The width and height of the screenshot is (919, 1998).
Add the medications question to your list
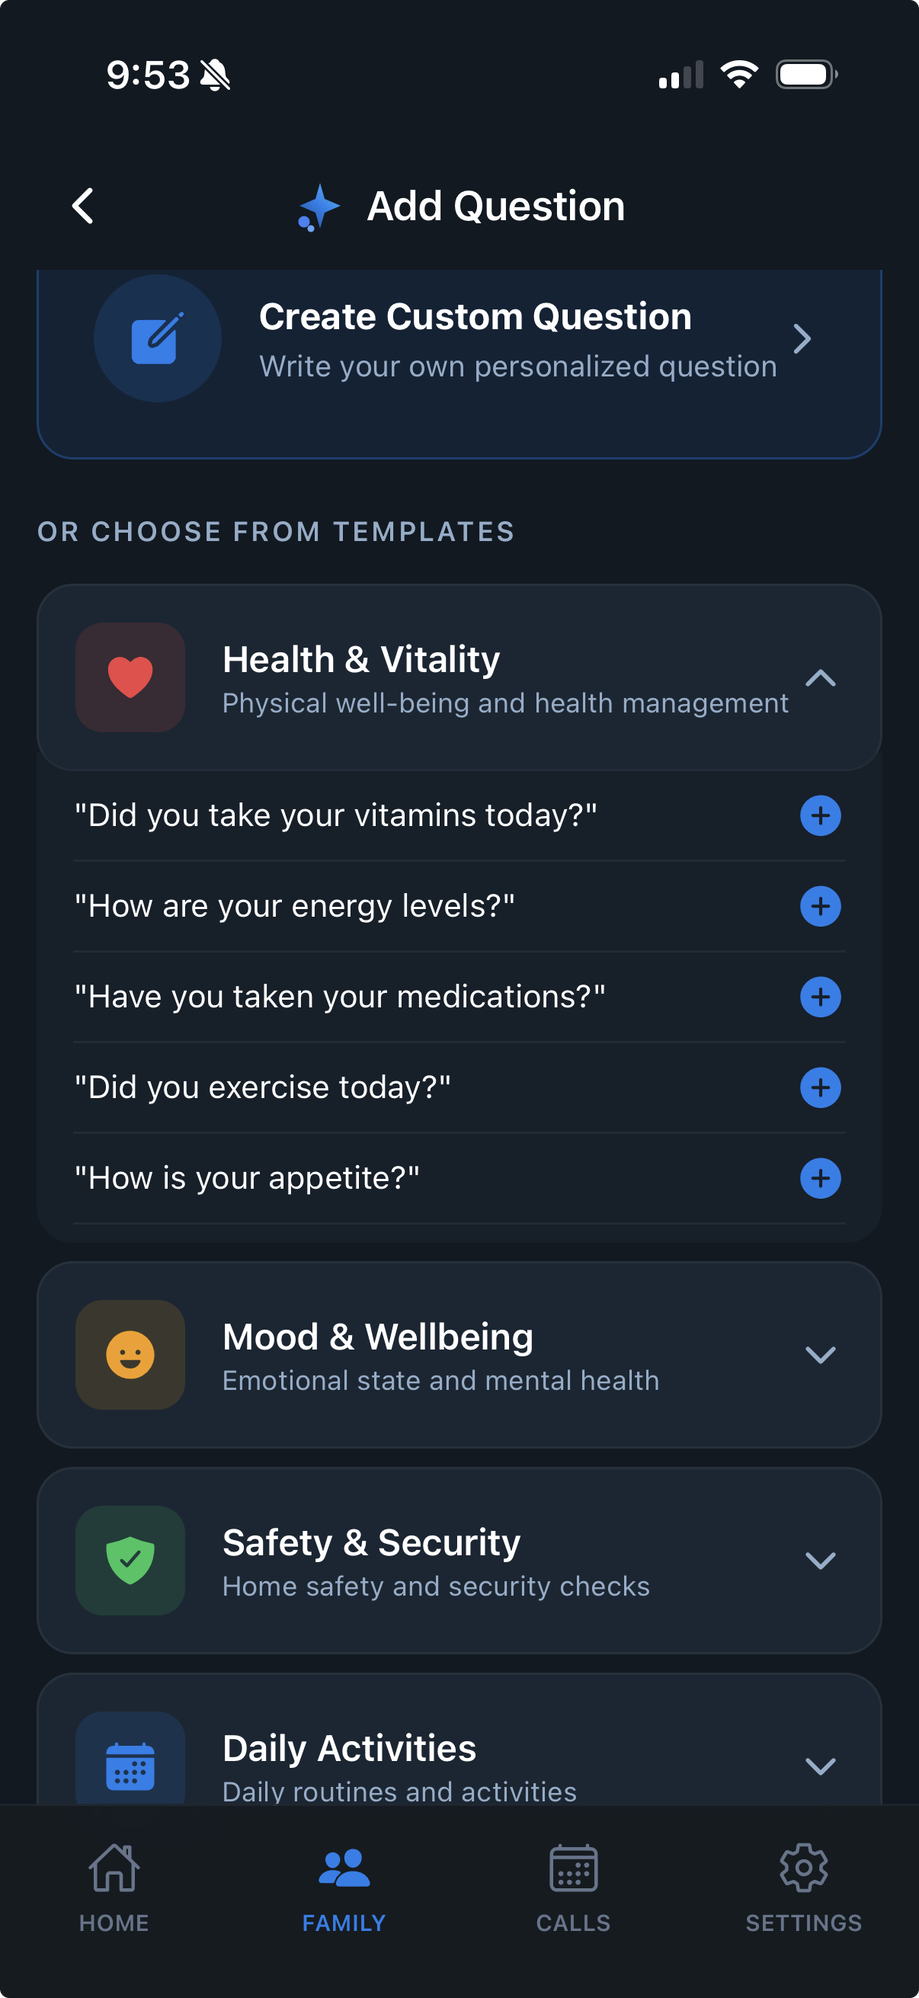[819, 997]
